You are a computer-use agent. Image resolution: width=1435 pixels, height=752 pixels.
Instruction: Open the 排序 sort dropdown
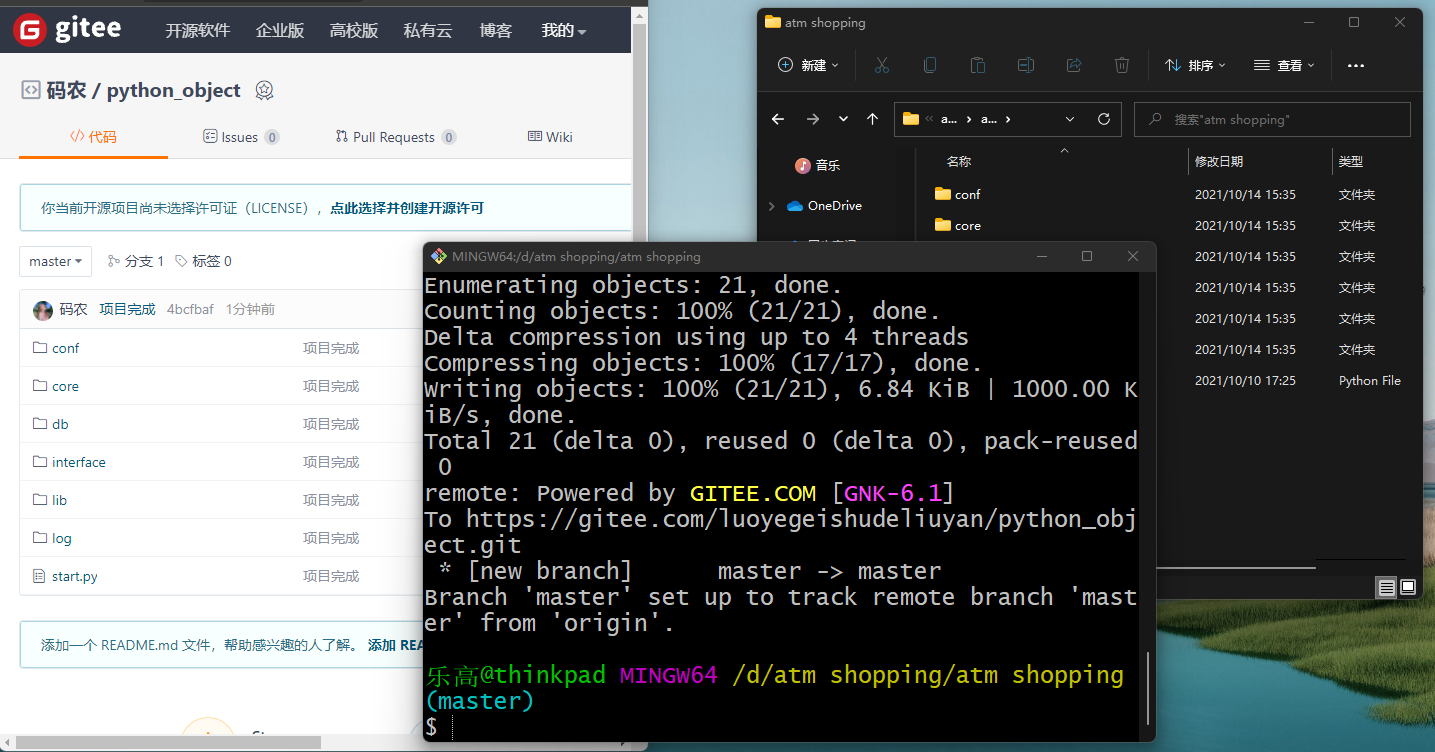pos(1195,65)
